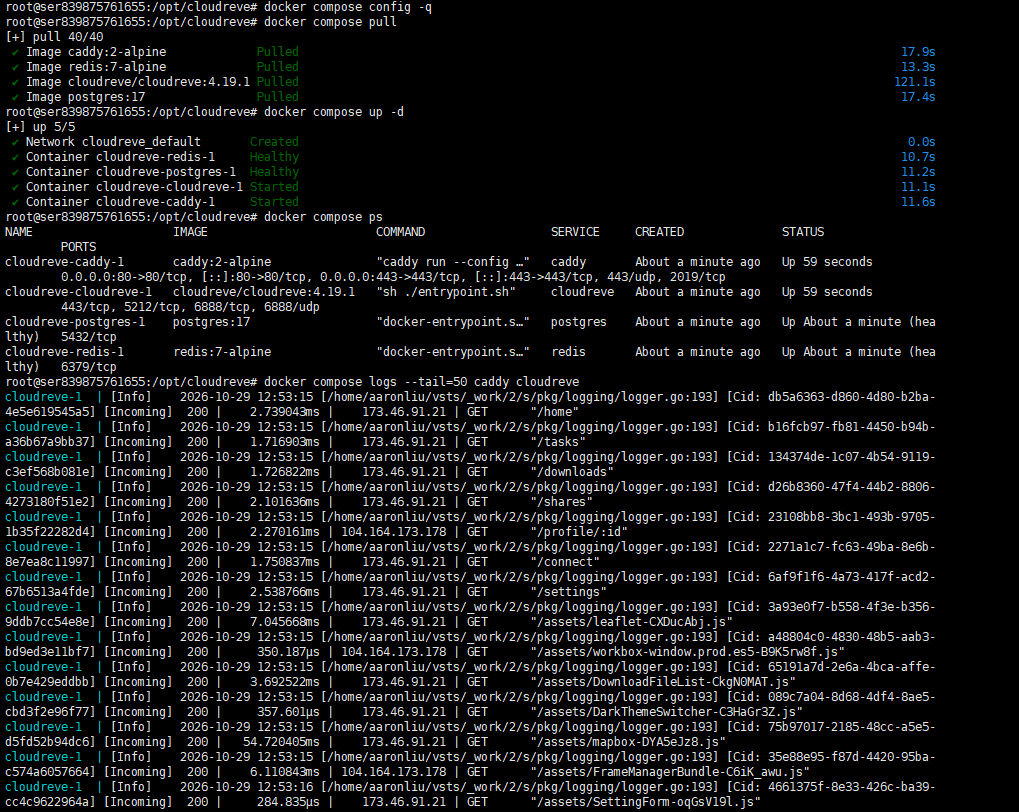
Task: Click the "/settings" request path
Action: pyautogui.click(x=569, y=592)
